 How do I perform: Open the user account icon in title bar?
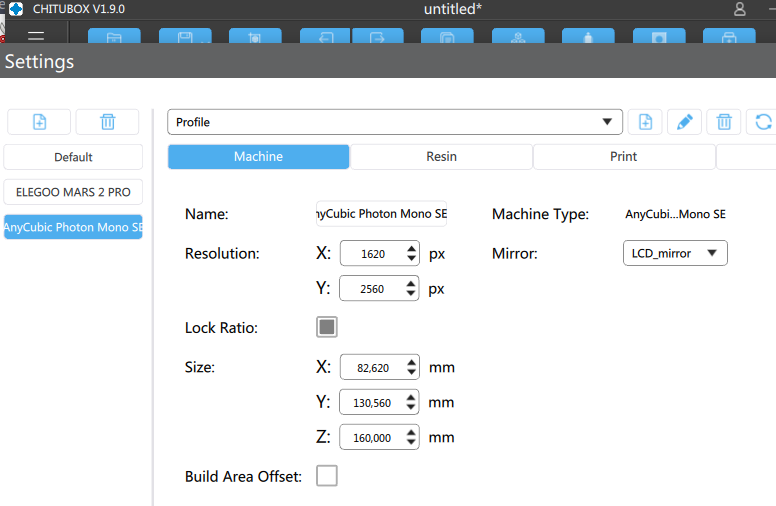(739, 9)
